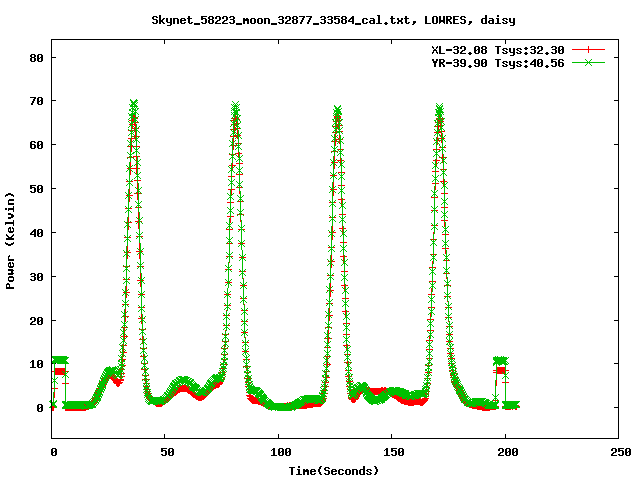The height and width of the screenshot is (480, 640).
Task: Click the x-axis tick label 150
Action: click(x=393, y=452)
